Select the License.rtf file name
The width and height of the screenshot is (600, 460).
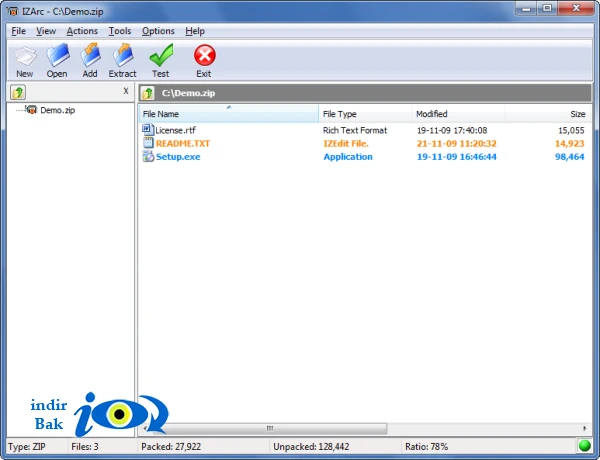[x=175, y=130]
